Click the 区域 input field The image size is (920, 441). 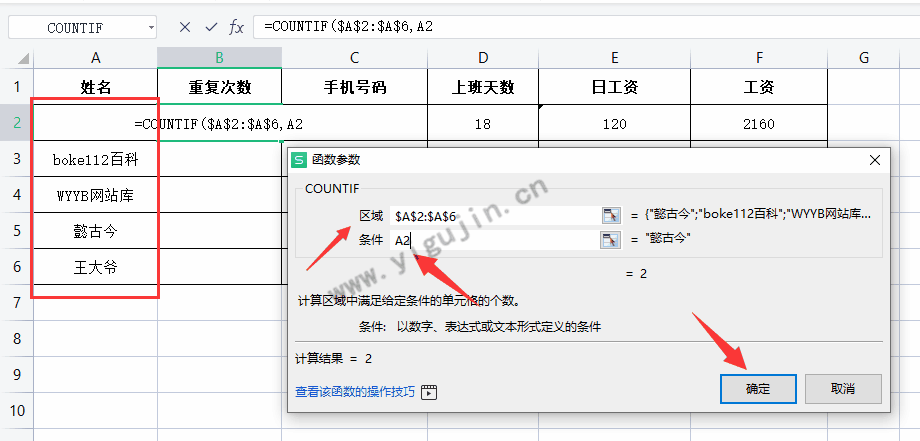[x=494, y=215]
